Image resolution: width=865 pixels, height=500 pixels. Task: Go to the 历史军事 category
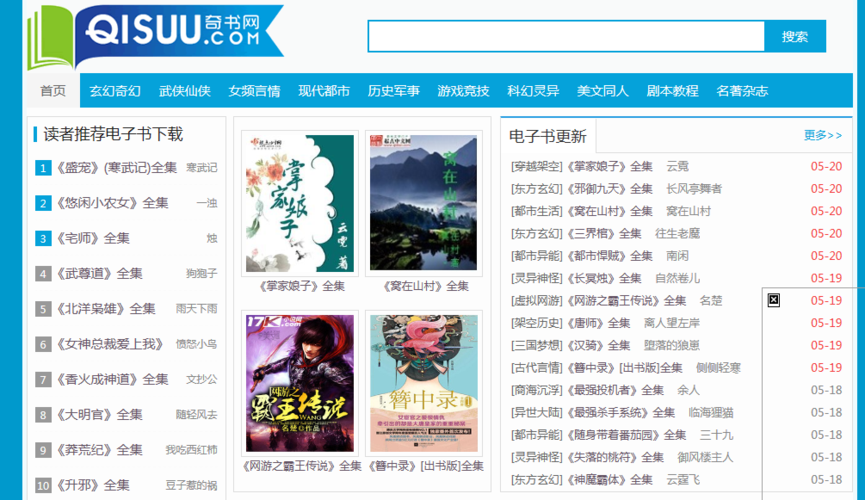pos(393,91)
